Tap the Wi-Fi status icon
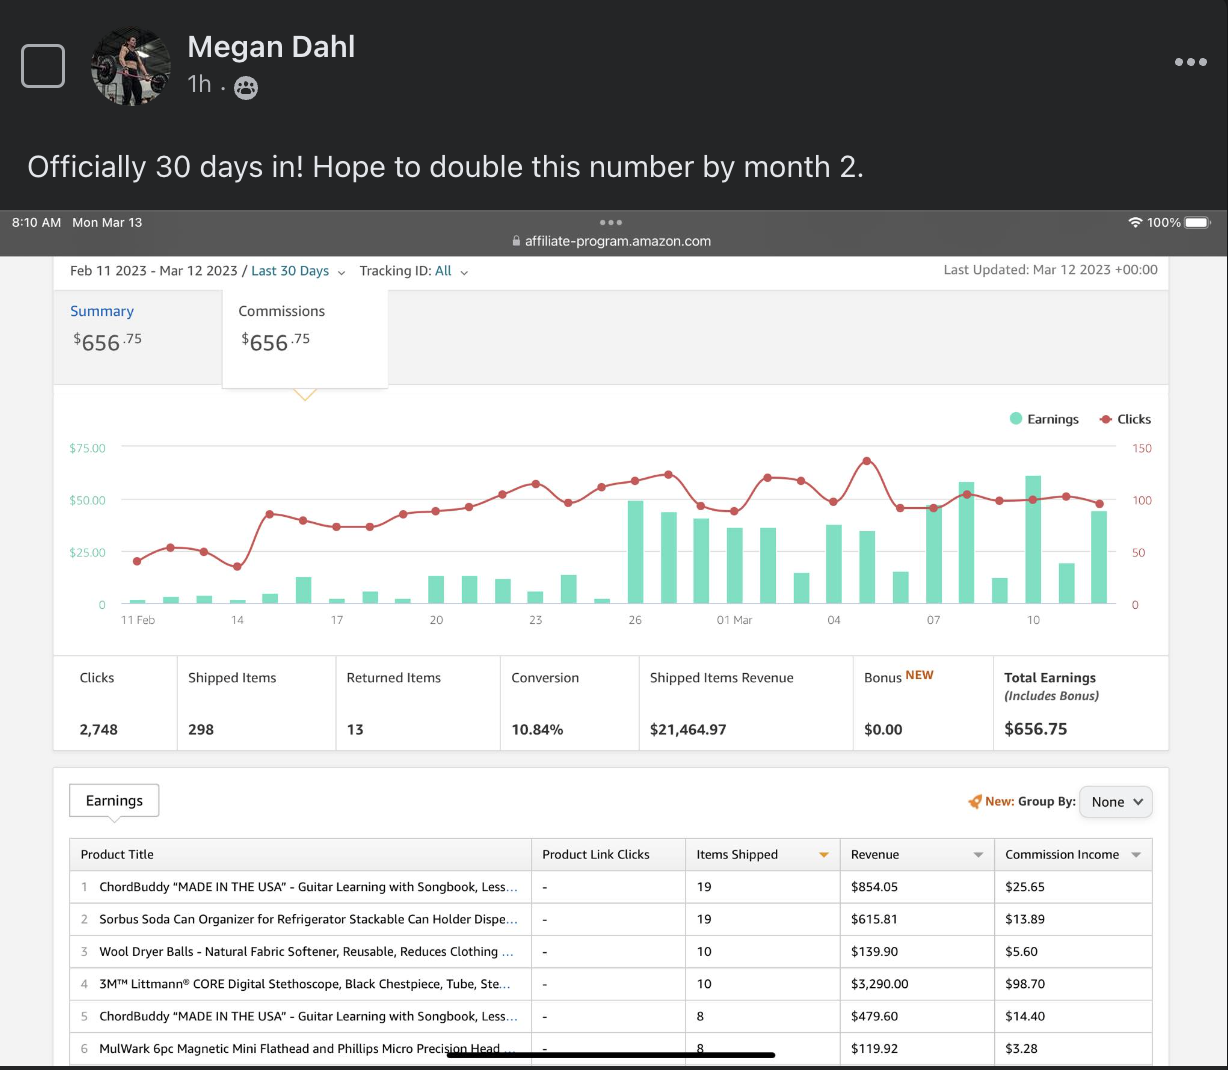Image resolution: width=1228 pixels, height=1070 pixels. point(1135,222)
